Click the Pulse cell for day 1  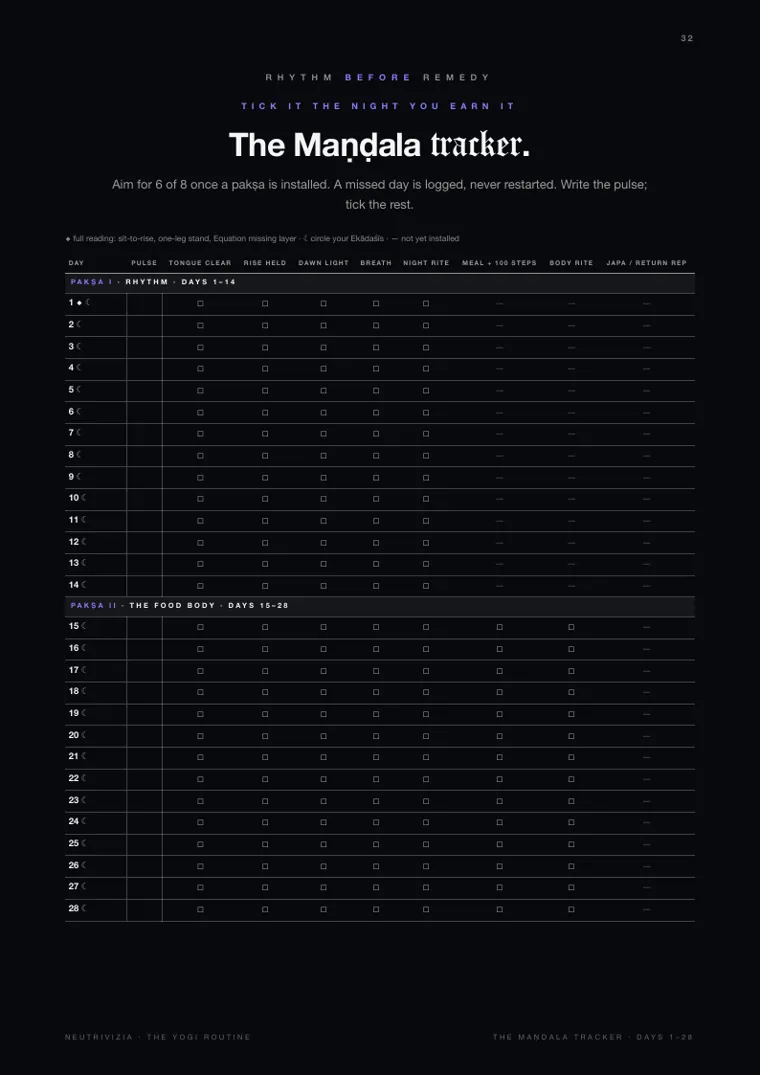145,304
